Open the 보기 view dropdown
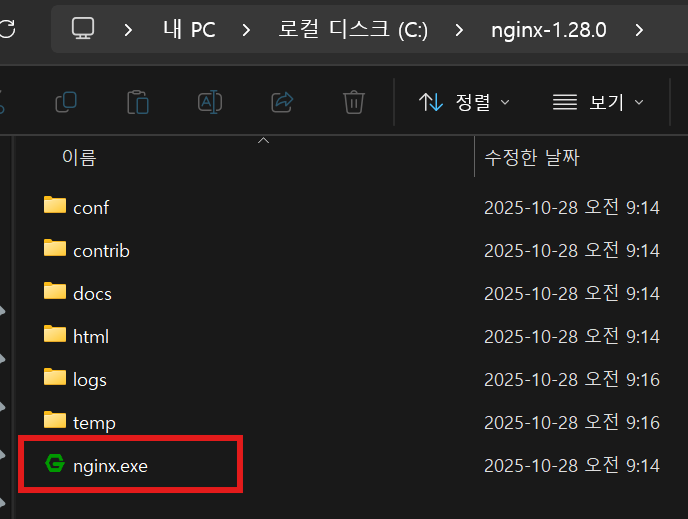The width and height of the screenshot is (688, 519). [598, 102]
